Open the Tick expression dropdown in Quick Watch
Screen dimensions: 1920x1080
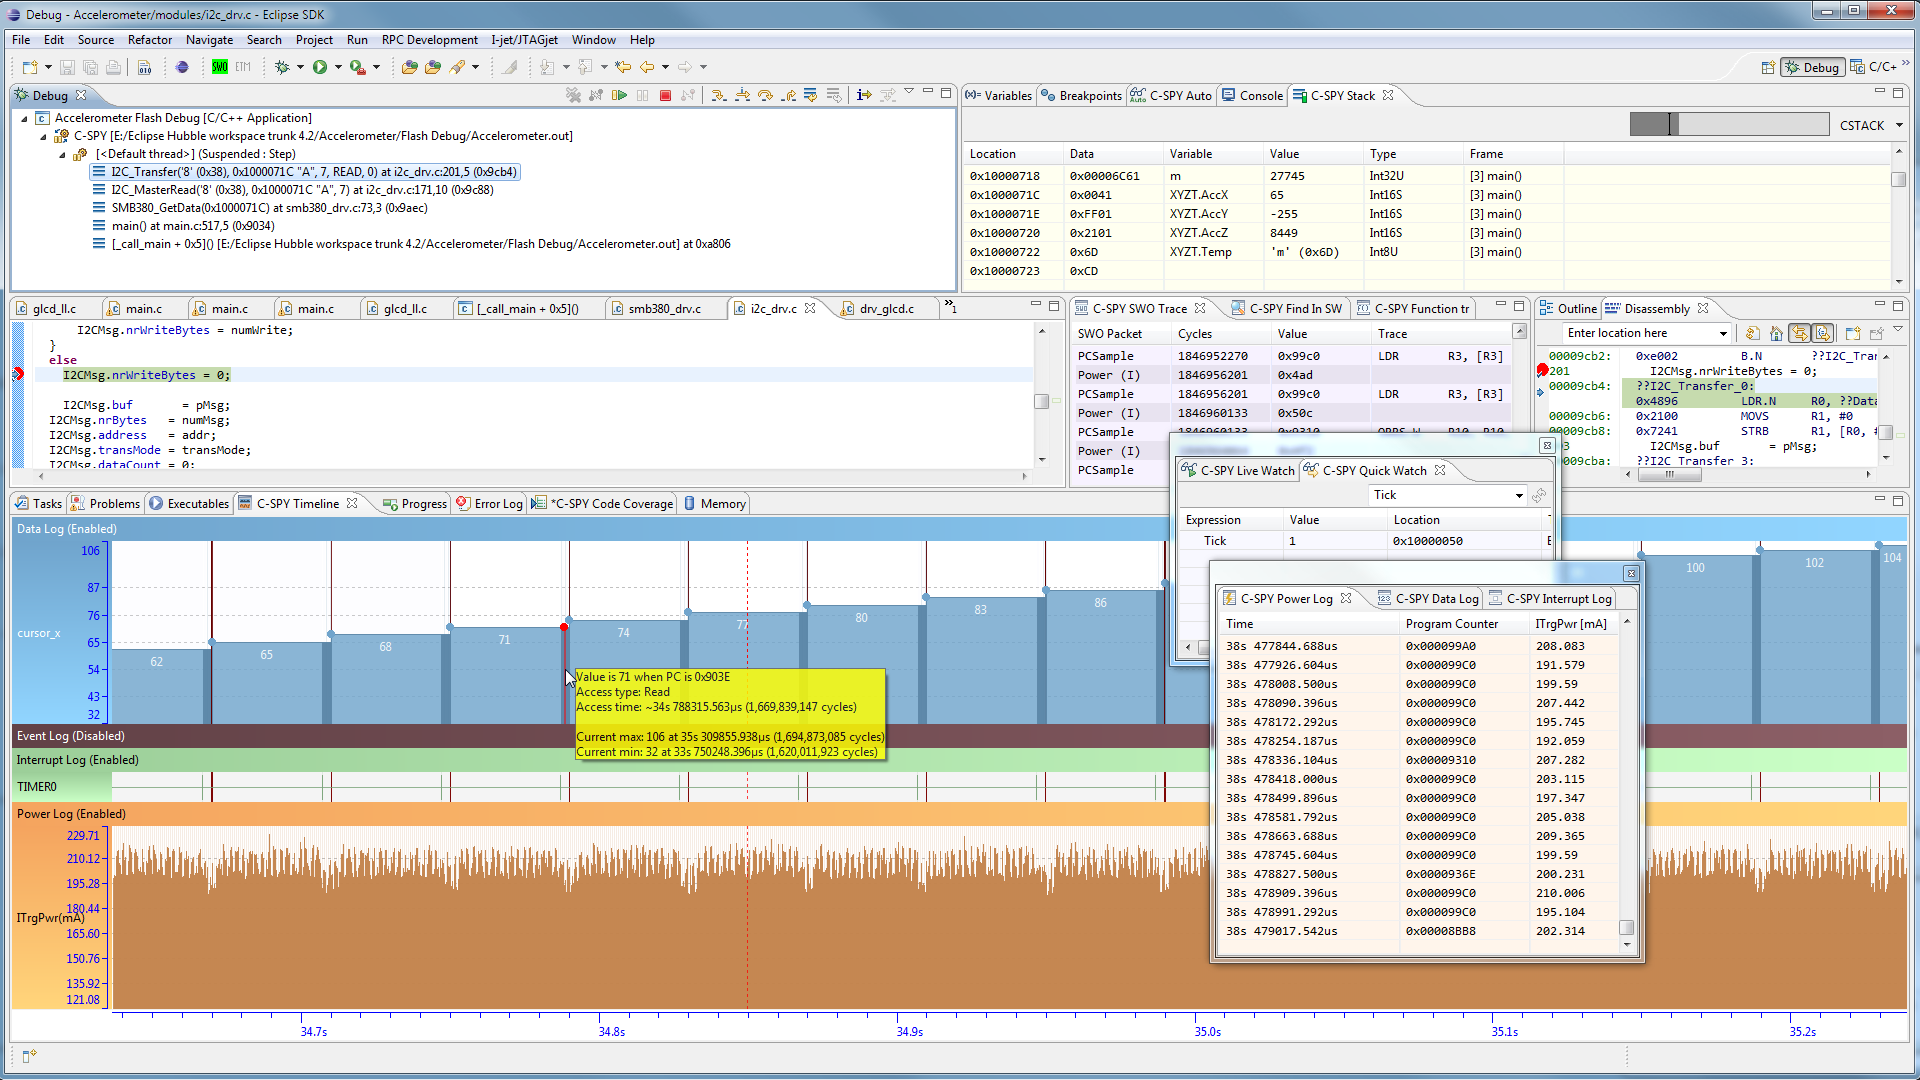[x=1519, y=495]
